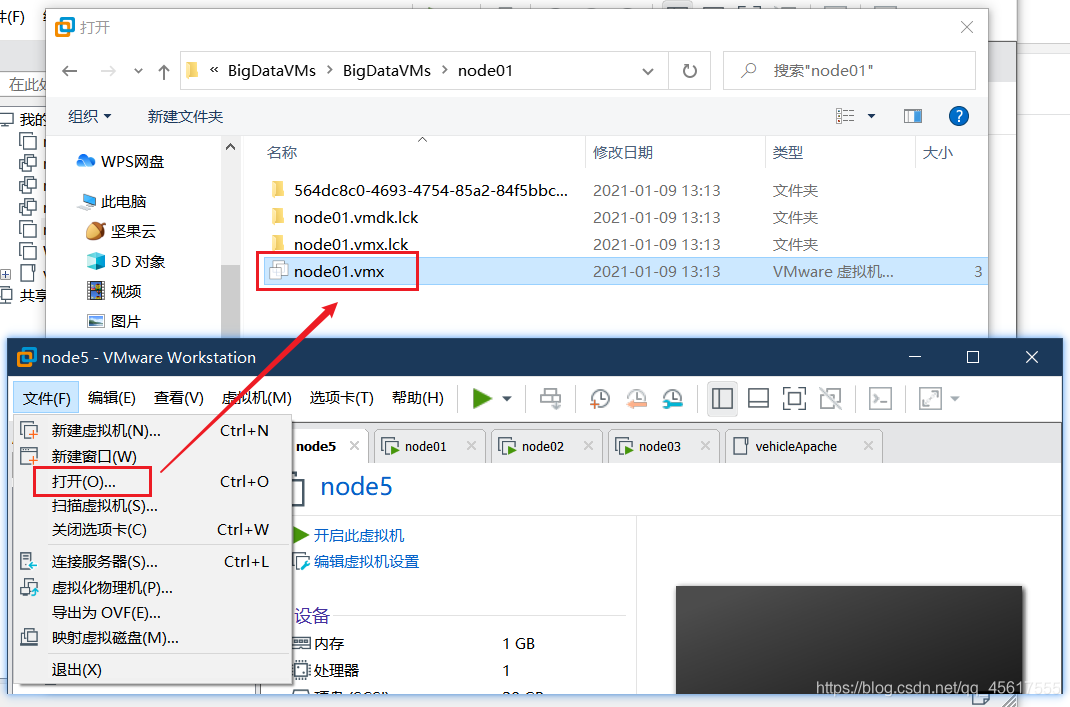Open the console view icon
This screenshot has height=707, width=1070.
880,399
